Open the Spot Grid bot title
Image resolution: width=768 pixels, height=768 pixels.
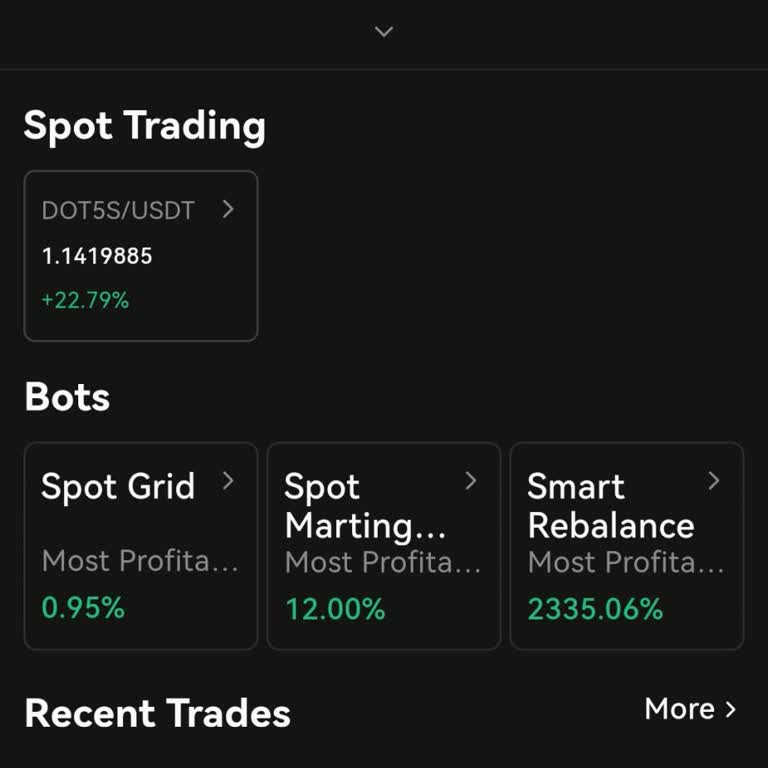click(x=118, y=486)
